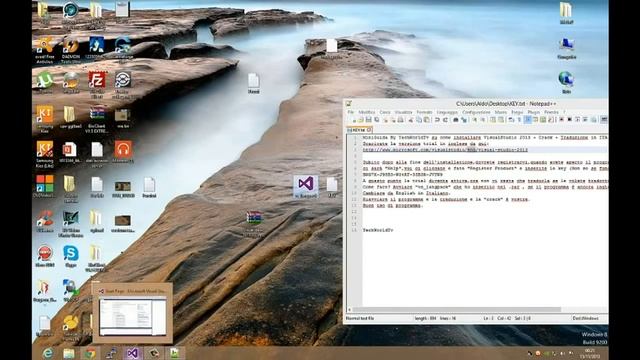Image resolution: width=640 pixels, height=360 pixels.
Task: Open the folder icon at top-right of desktop
Action: (566, 13)
